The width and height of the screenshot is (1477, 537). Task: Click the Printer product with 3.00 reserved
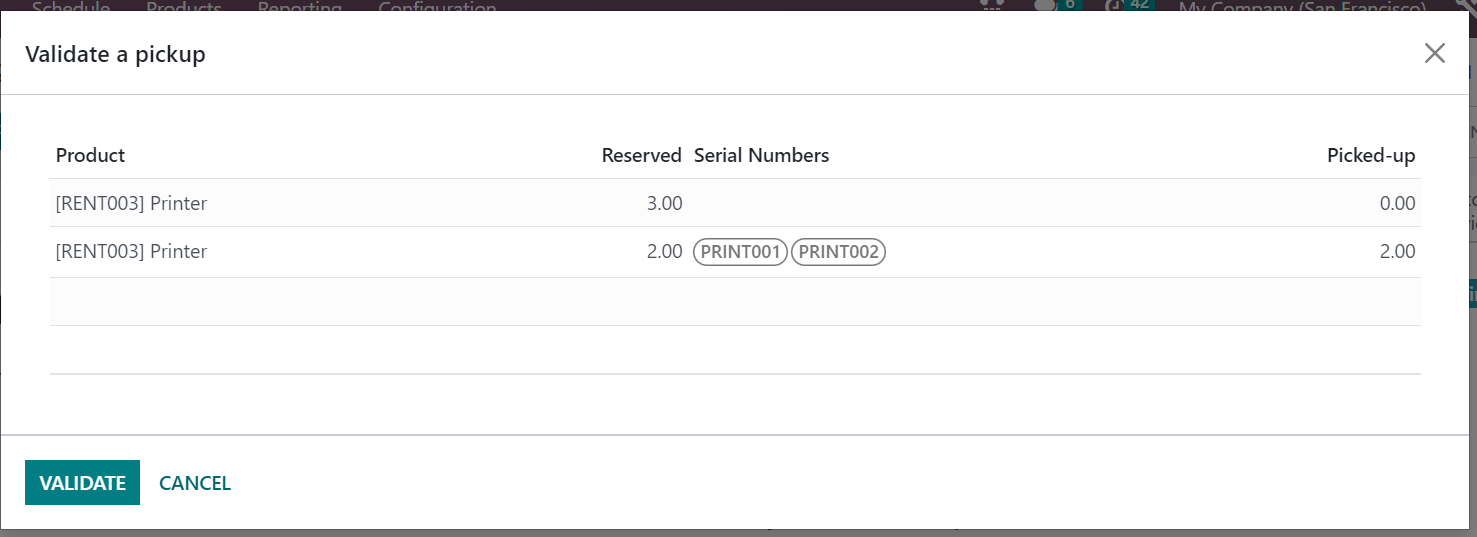(x=131, y=204)
